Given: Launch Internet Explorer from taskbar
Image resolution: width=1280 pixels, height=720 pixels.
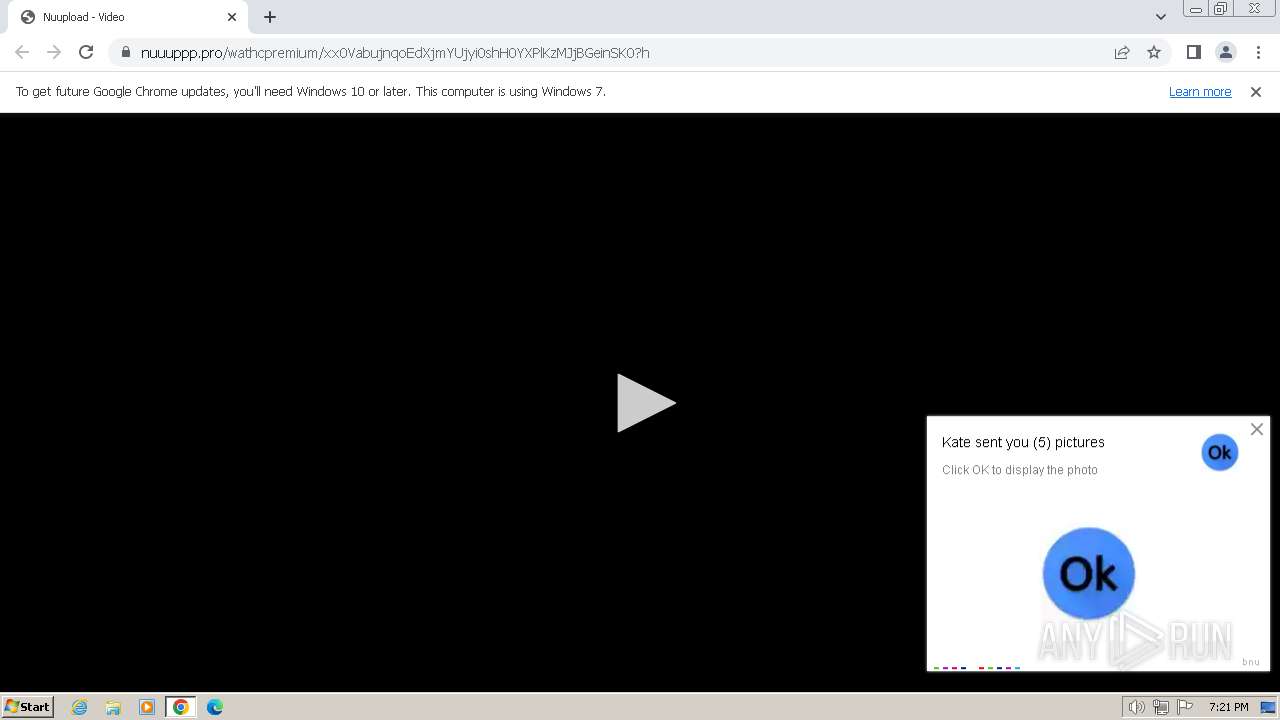Looking at the screenshot, I should coord(79,707).
